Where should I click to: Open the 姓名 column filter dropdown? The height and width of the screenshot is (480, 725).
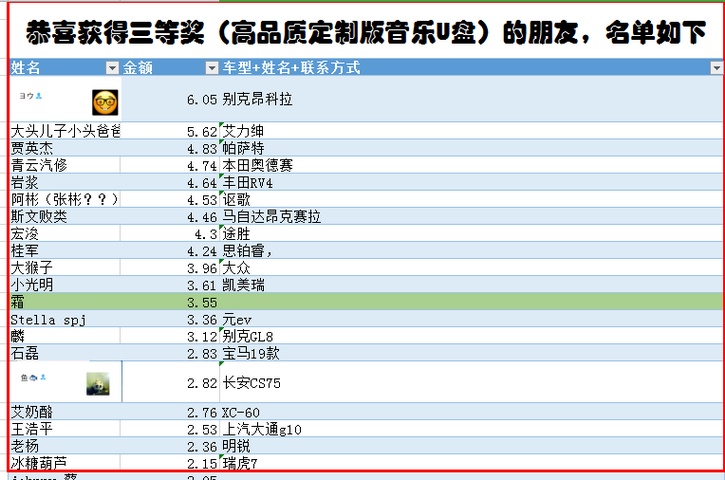[x=112, y=68]
